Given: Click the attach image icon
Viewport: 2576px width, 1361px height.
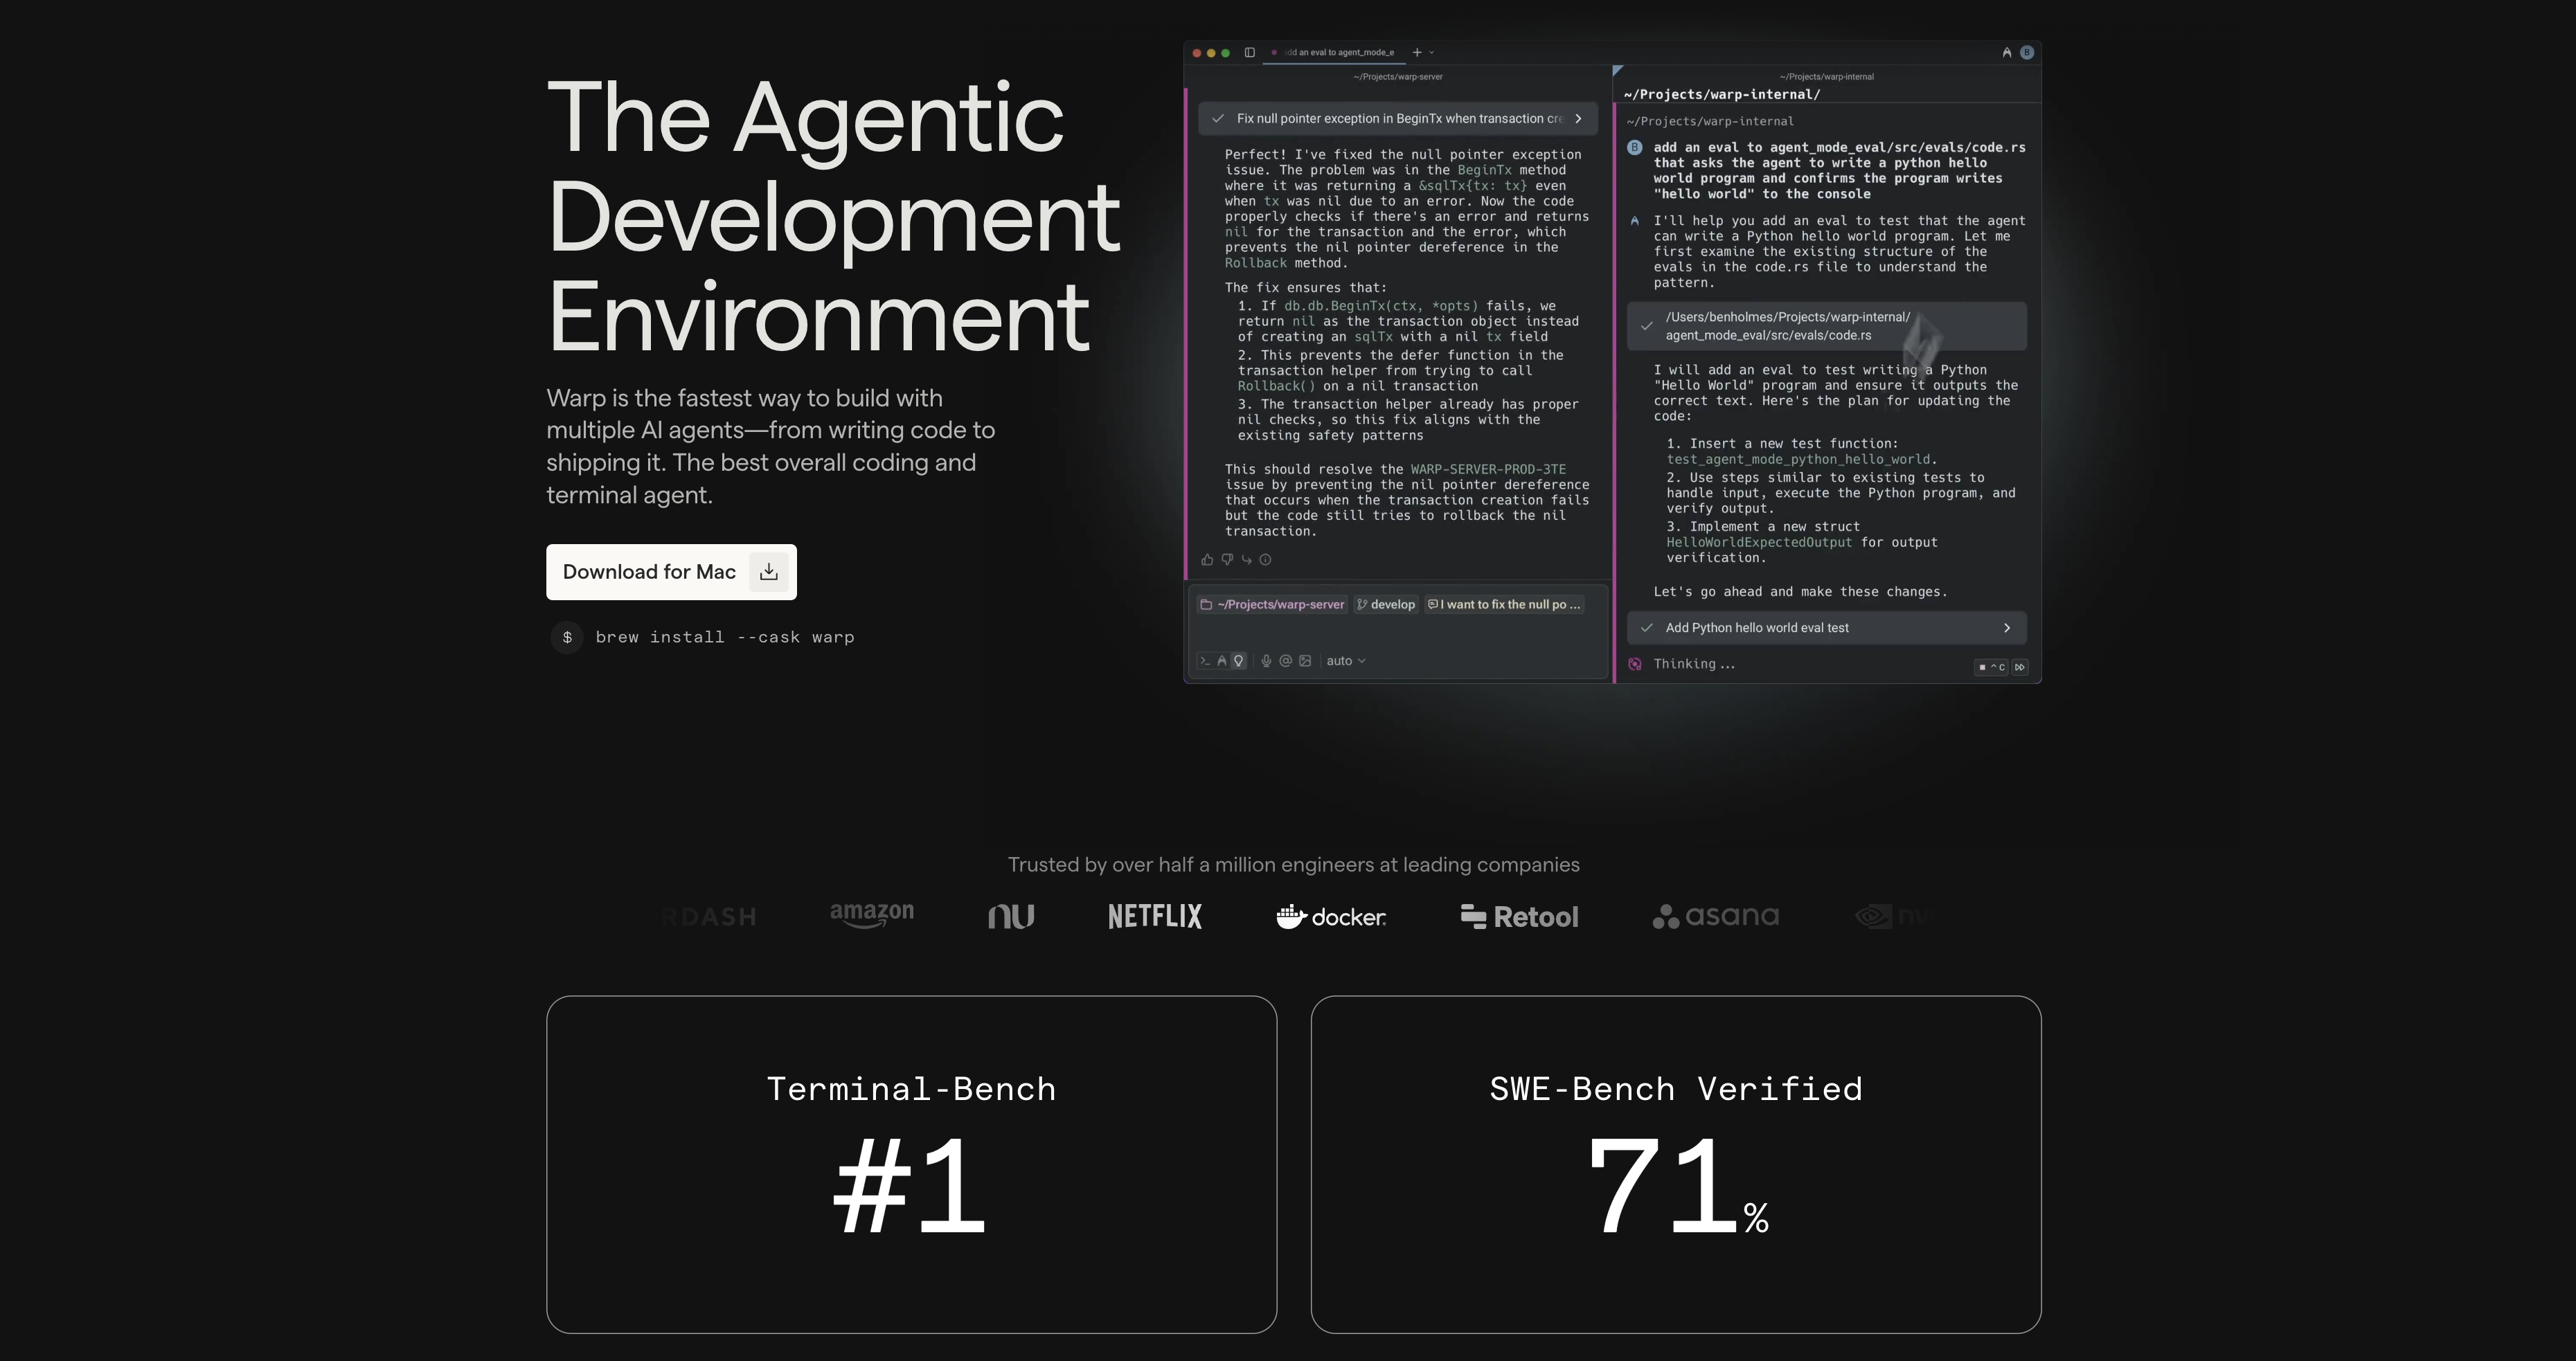Looking at the screenshot, I should (1305, 661).
